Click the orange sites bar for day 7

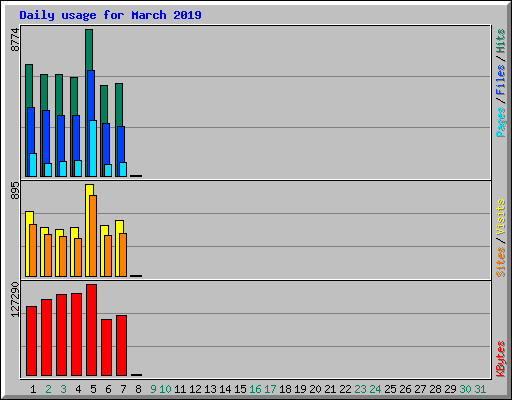click(123, 255)
